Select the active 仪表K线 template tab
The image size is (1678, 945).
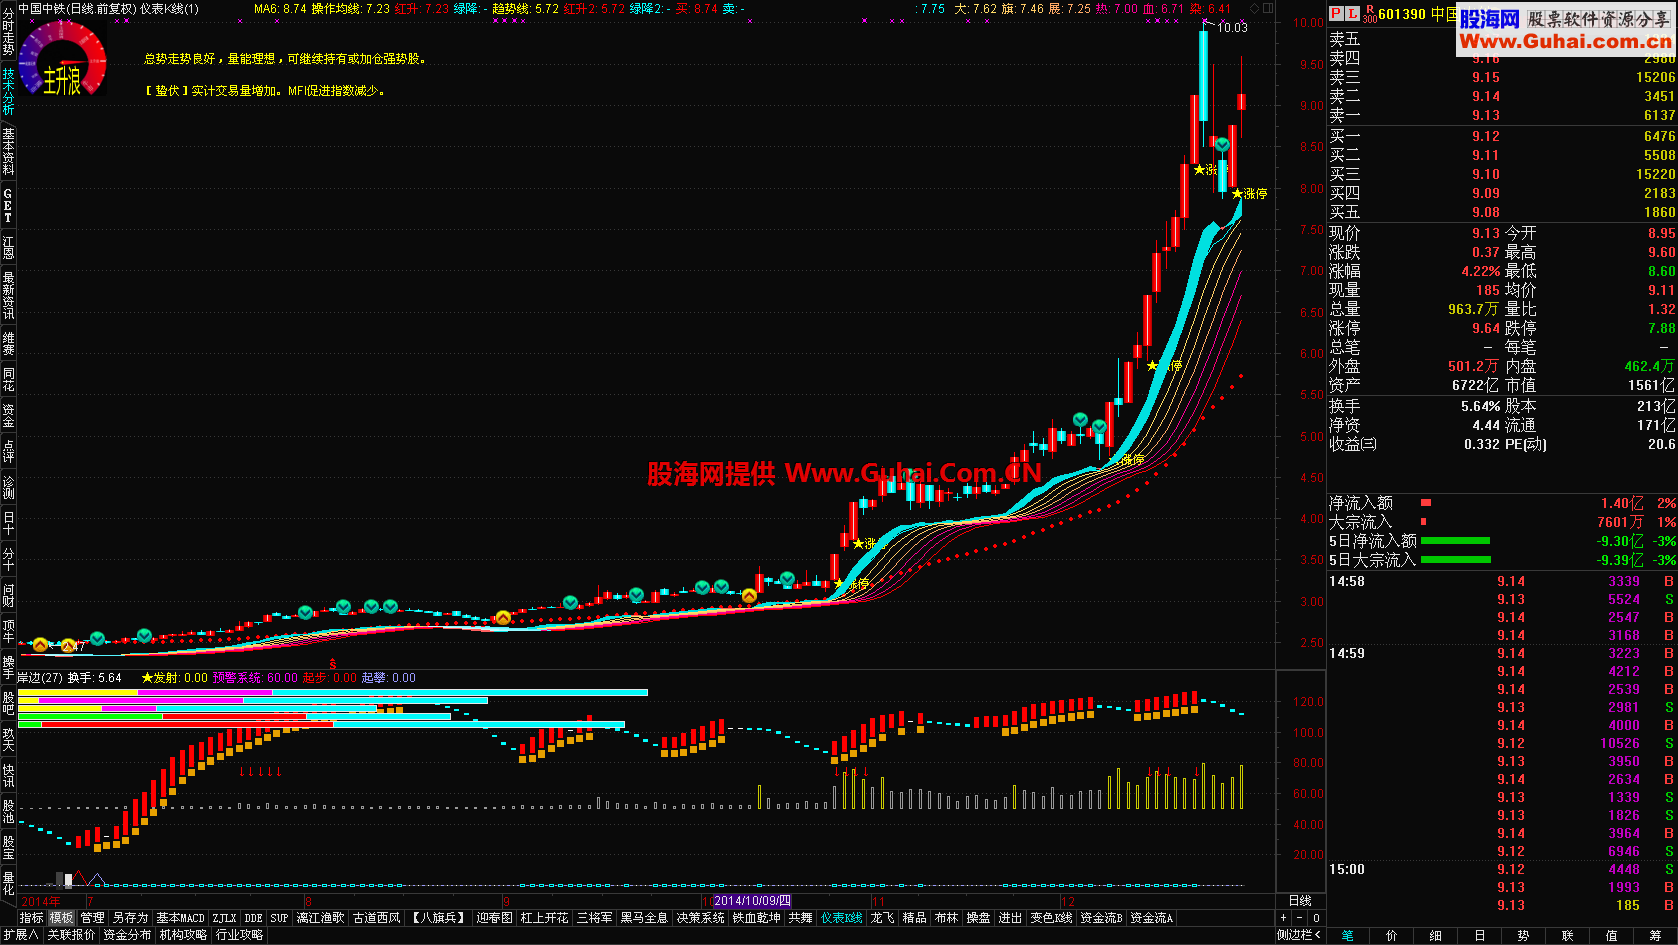pos(842,918)
